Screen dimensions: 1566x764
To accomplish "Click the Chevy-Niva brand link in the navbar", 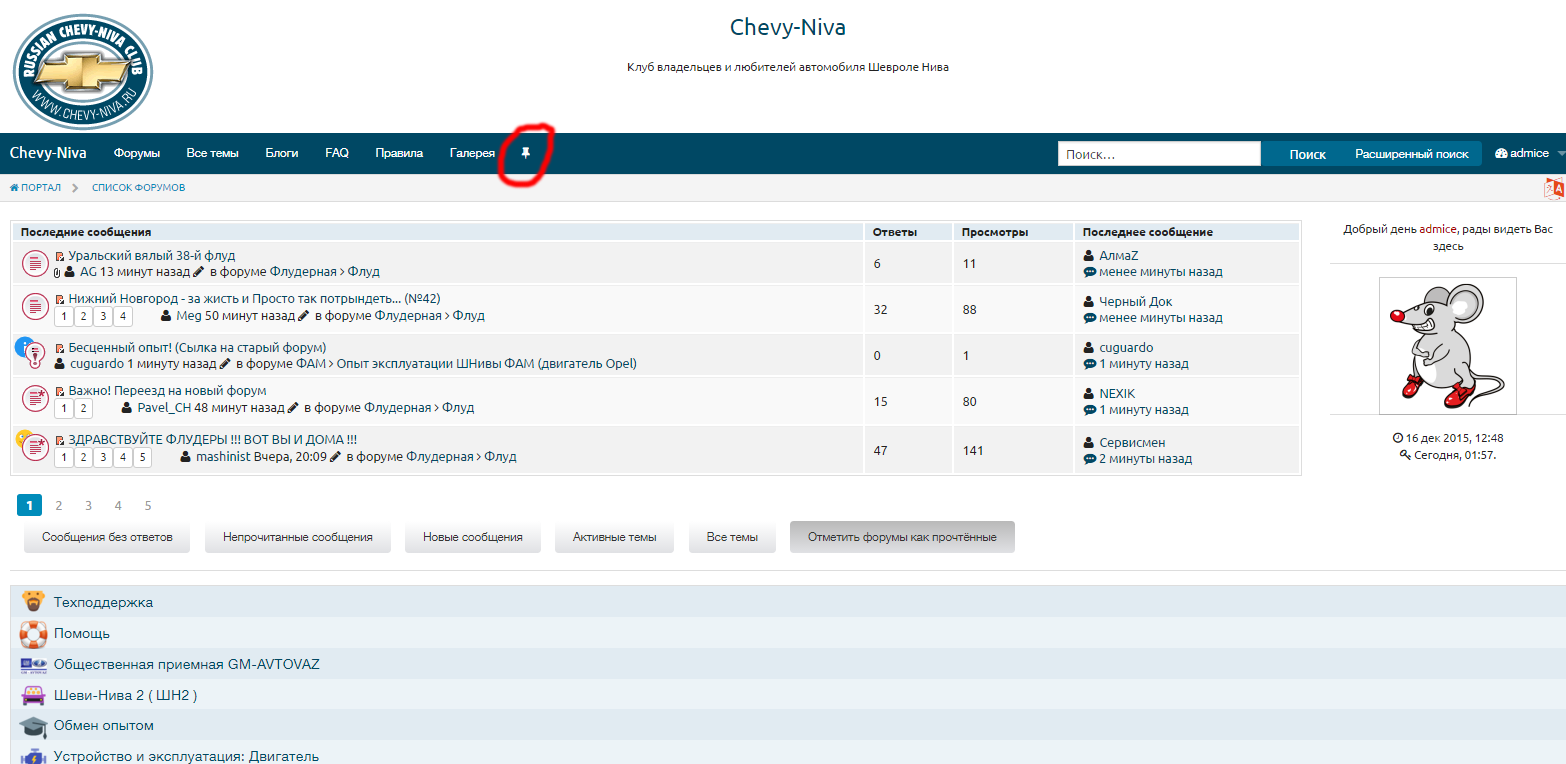I will (48, 153).
